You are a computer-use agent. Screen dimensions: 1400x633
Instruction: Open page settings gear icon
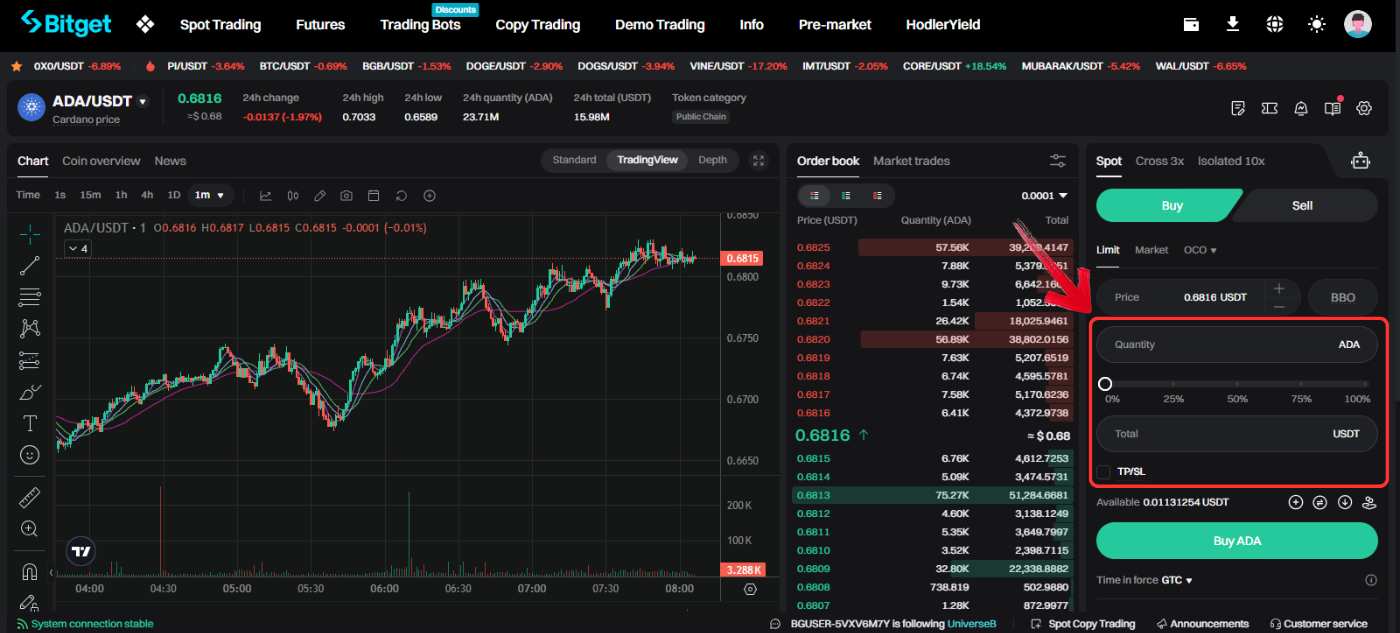1363,108
